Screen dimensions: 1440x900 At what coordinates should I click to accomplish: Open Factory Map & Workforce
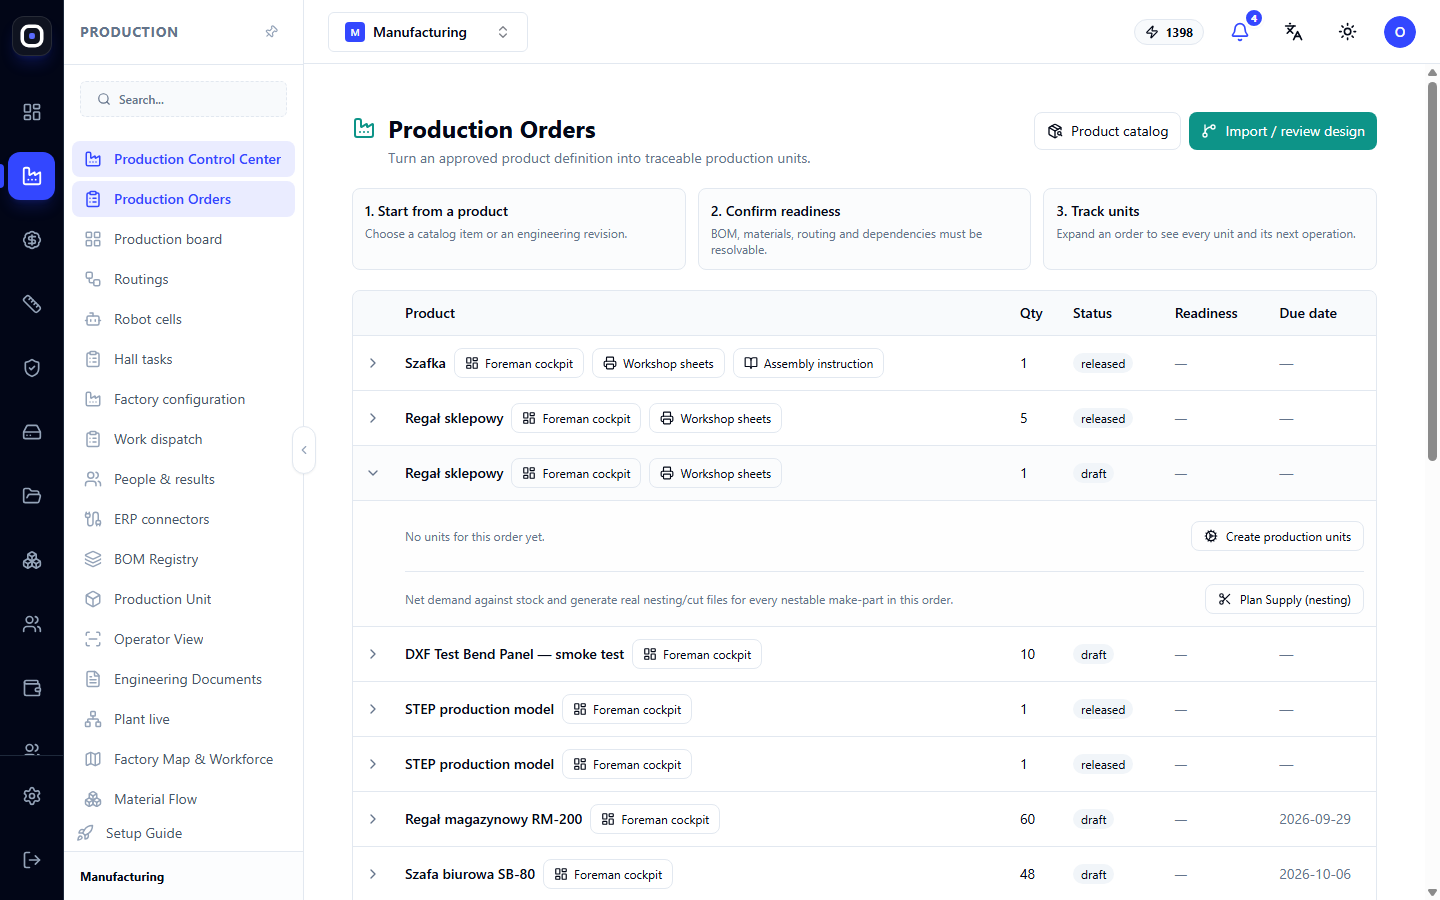point(183,759)
